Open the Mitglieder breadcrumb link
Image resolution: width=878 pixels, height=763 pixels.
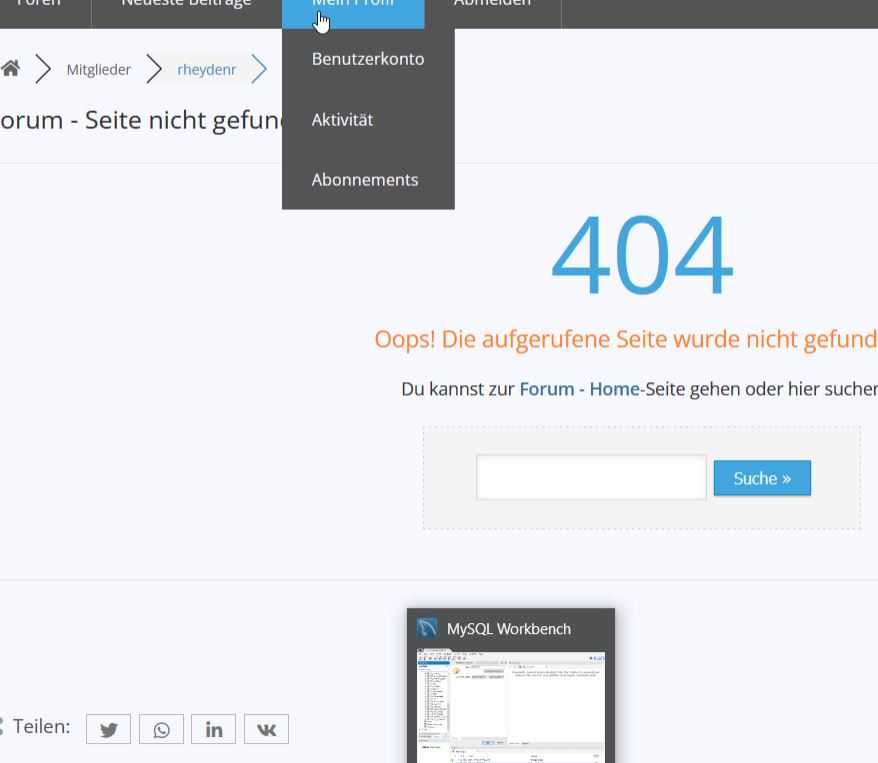99,69
